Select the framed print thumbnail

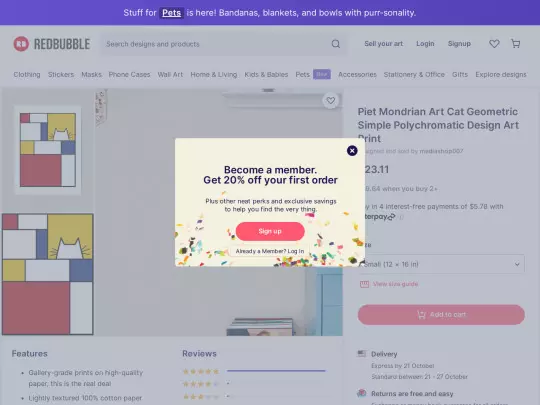[48, 150]
